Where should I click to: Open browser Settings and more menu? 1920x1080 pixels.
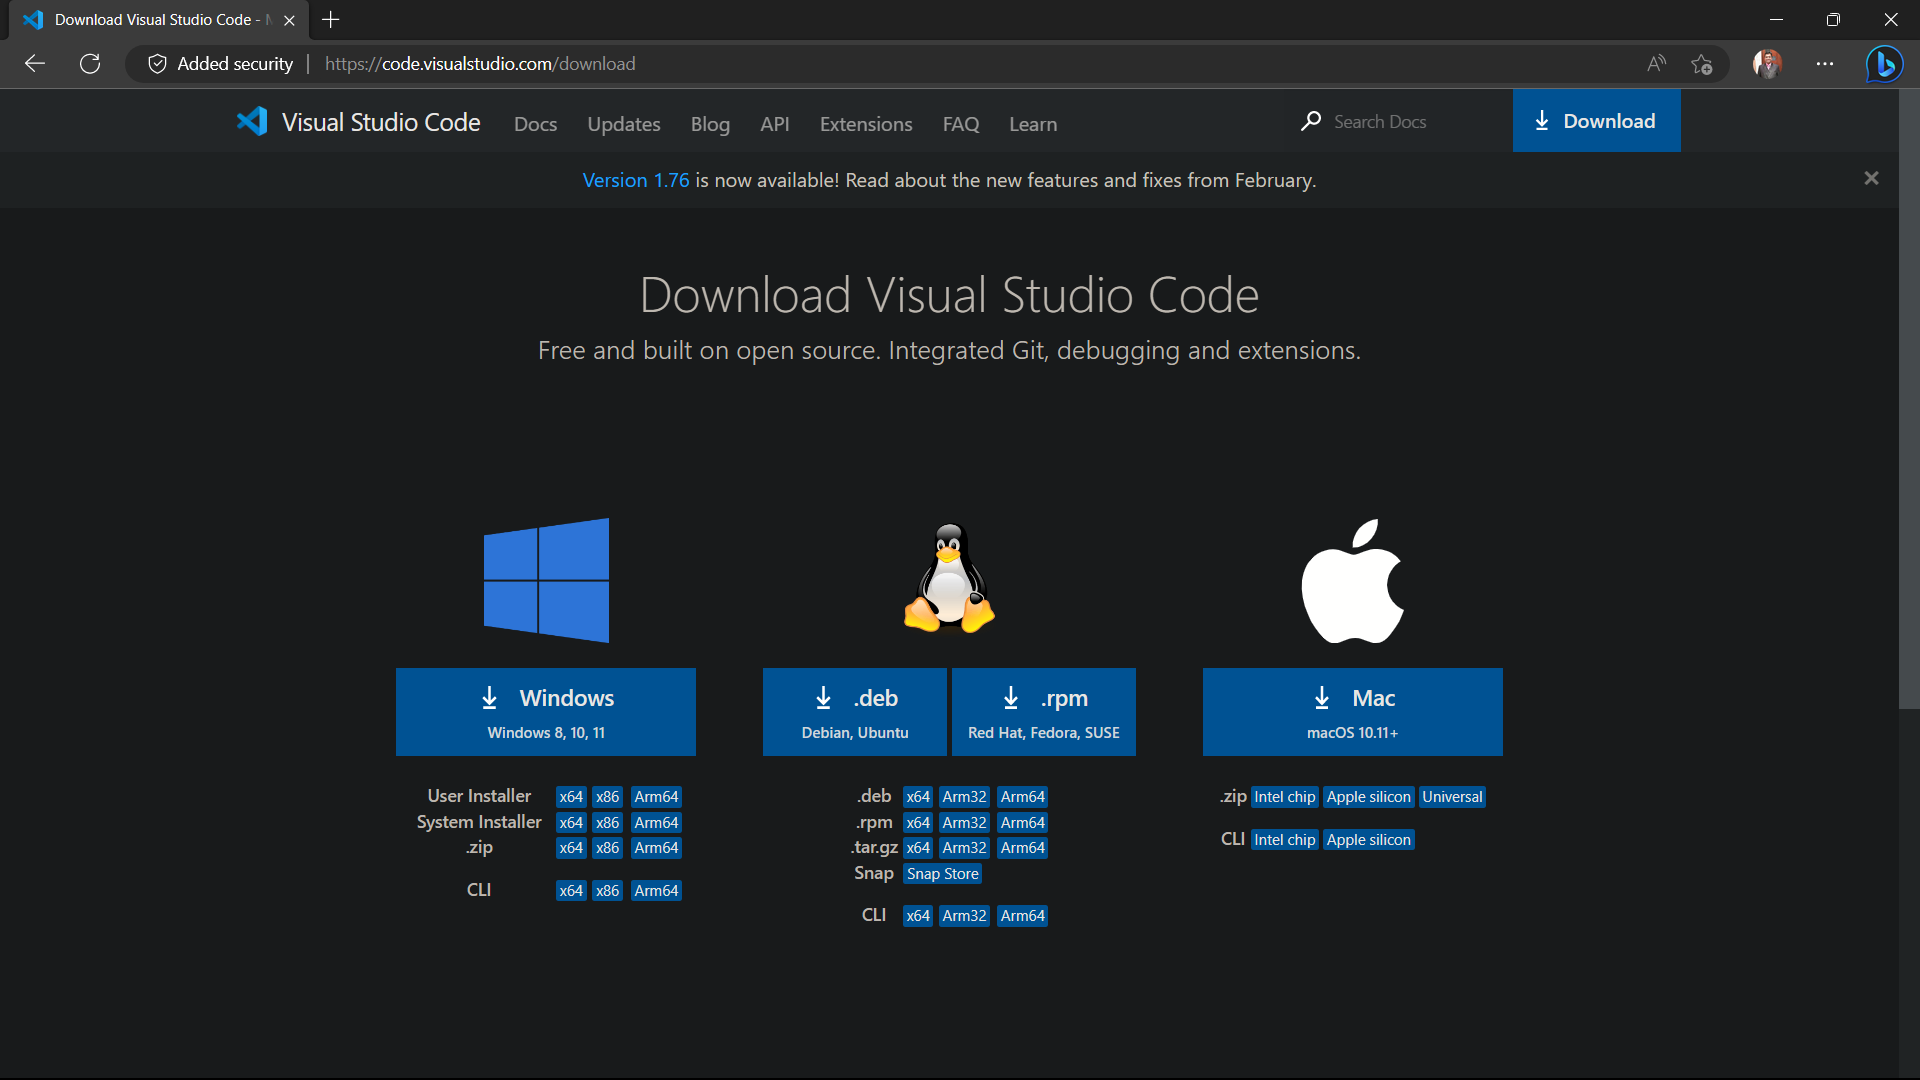(1825, 64)
